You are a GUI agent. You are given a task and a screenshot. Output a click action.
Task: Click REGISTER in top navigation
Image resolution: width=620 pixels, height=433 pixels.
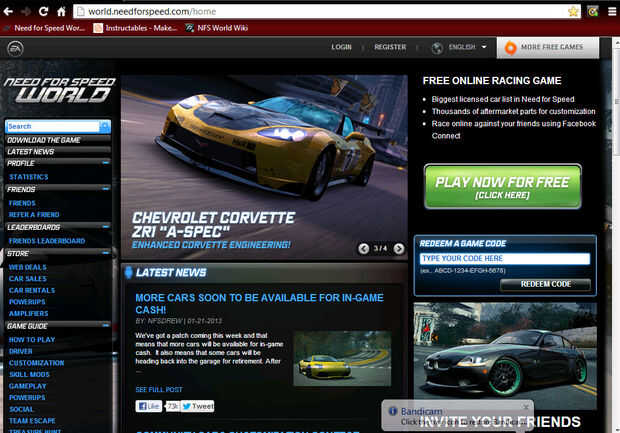(x=390, y=47)
